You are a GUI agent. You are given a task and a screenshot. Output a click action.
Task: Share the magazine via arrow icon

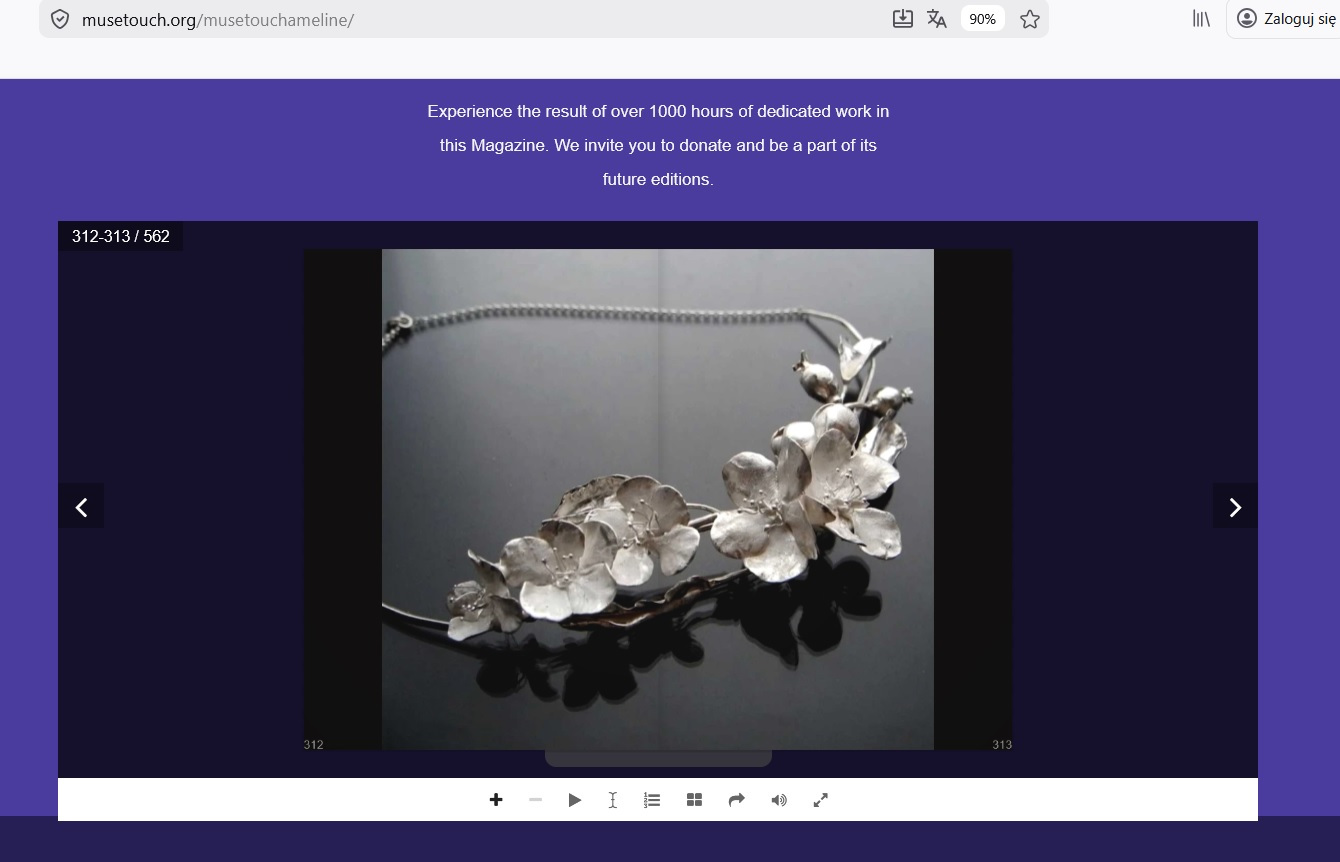coord(737,800)
